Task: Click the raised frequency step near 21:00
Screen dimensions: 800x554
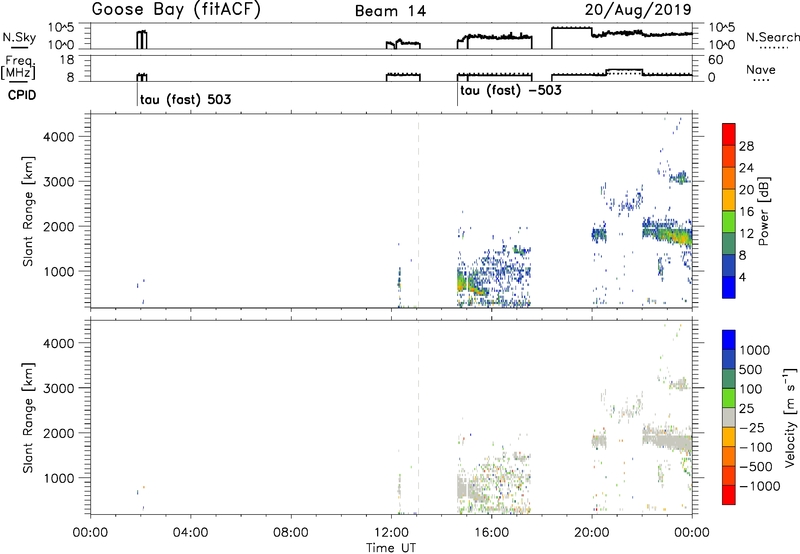Action: tap(624, 70)
